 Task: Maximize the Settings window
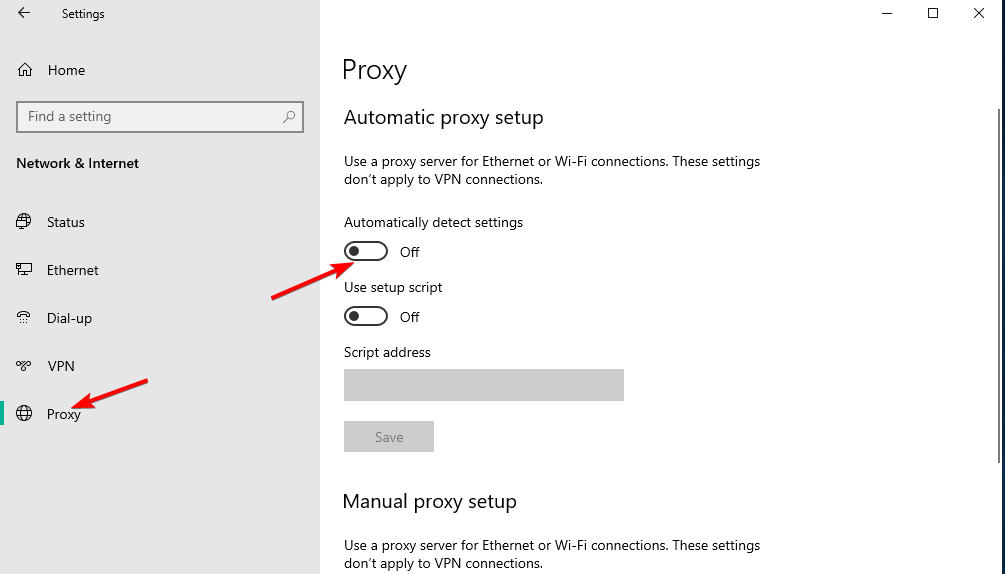pyautogui.click(x=933, y=13)
